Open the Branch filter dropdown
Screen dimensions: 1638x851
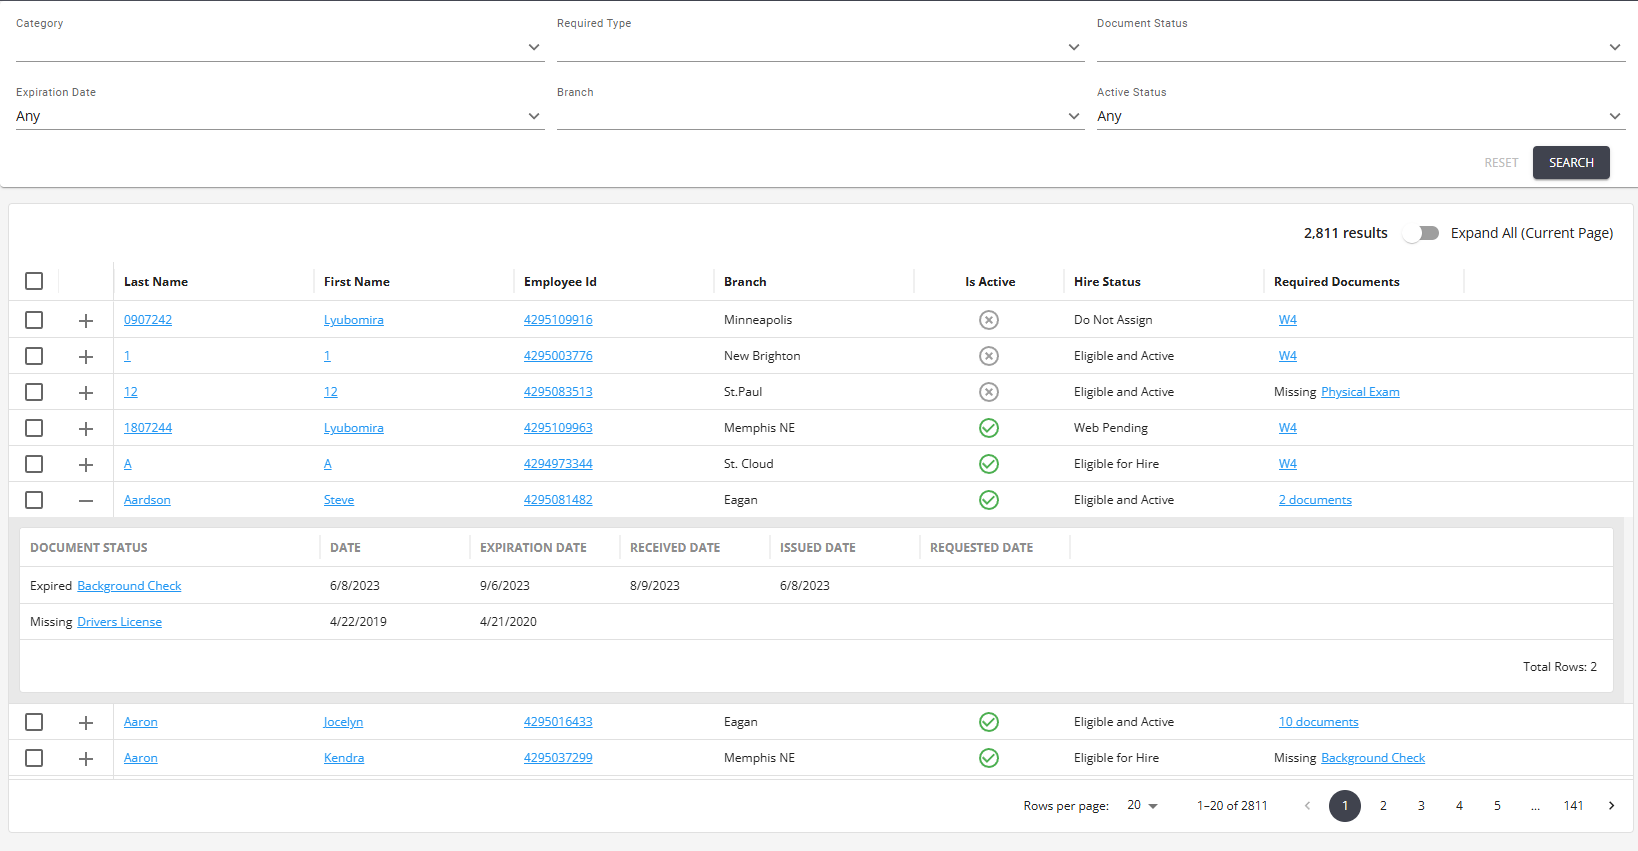point(820,116)
